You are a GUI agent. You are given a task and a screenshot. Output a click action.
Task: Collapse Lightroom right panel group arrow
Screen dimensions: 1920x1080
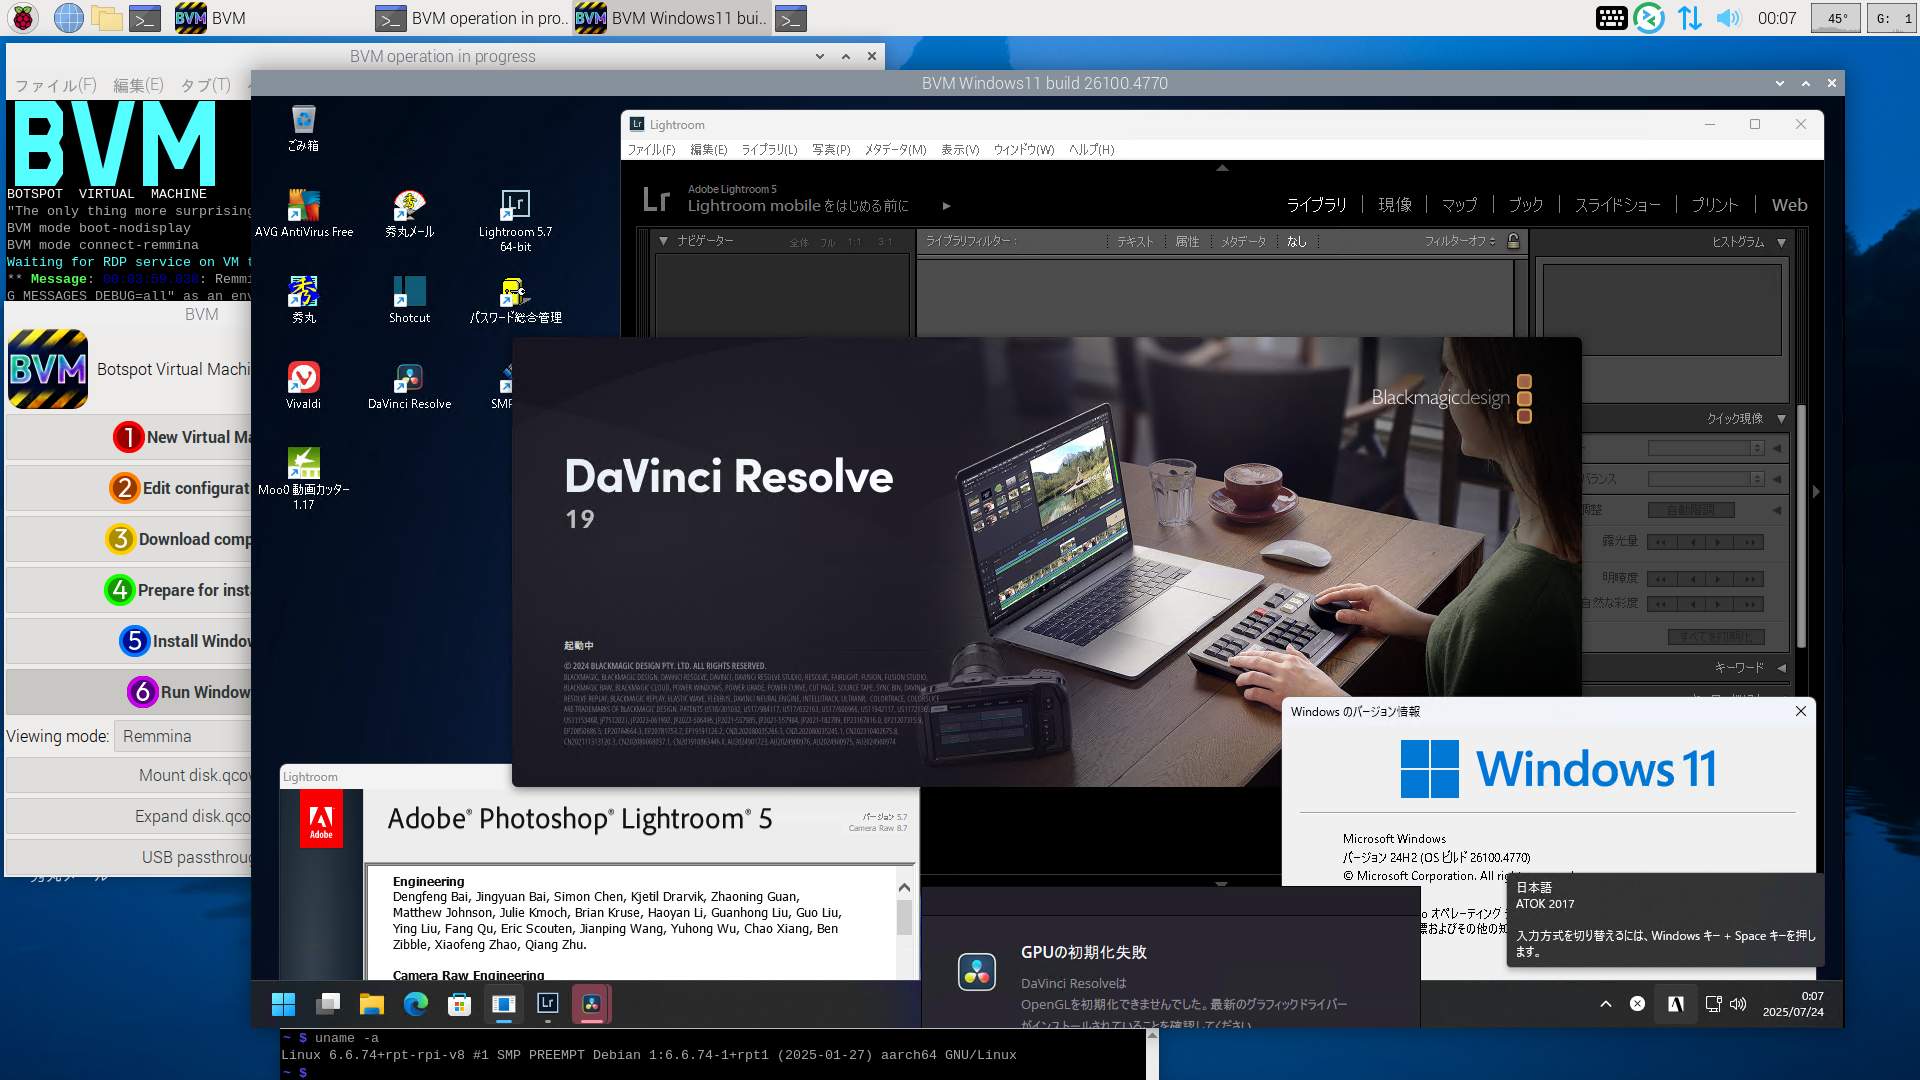1816,491
